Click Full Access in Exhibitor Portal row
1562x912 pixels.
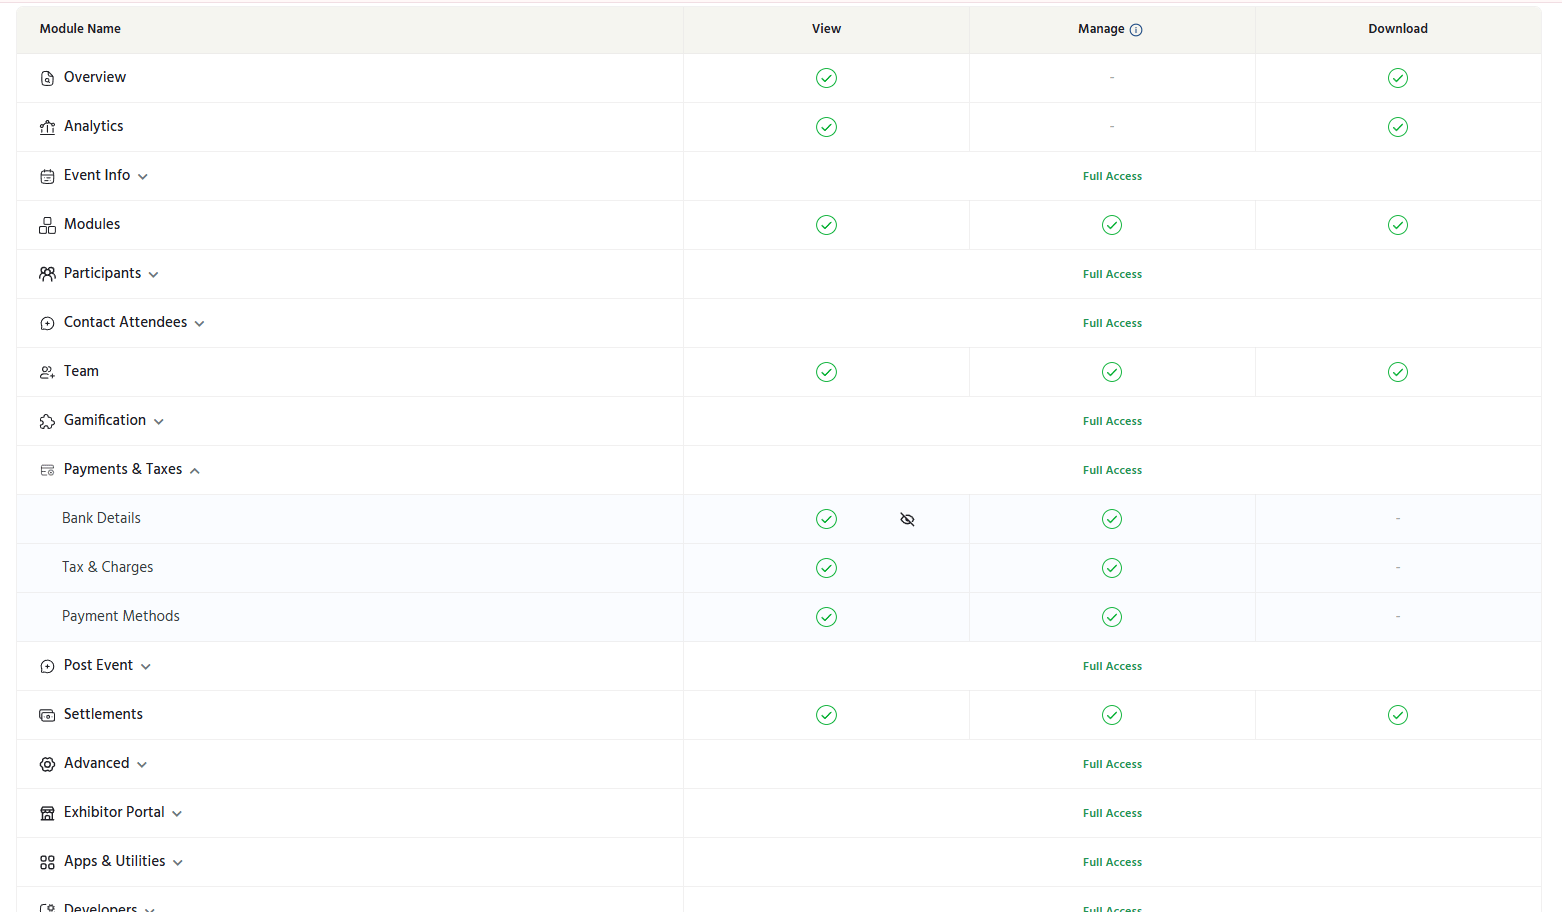pyautogui.click(x=1112, y=813)
